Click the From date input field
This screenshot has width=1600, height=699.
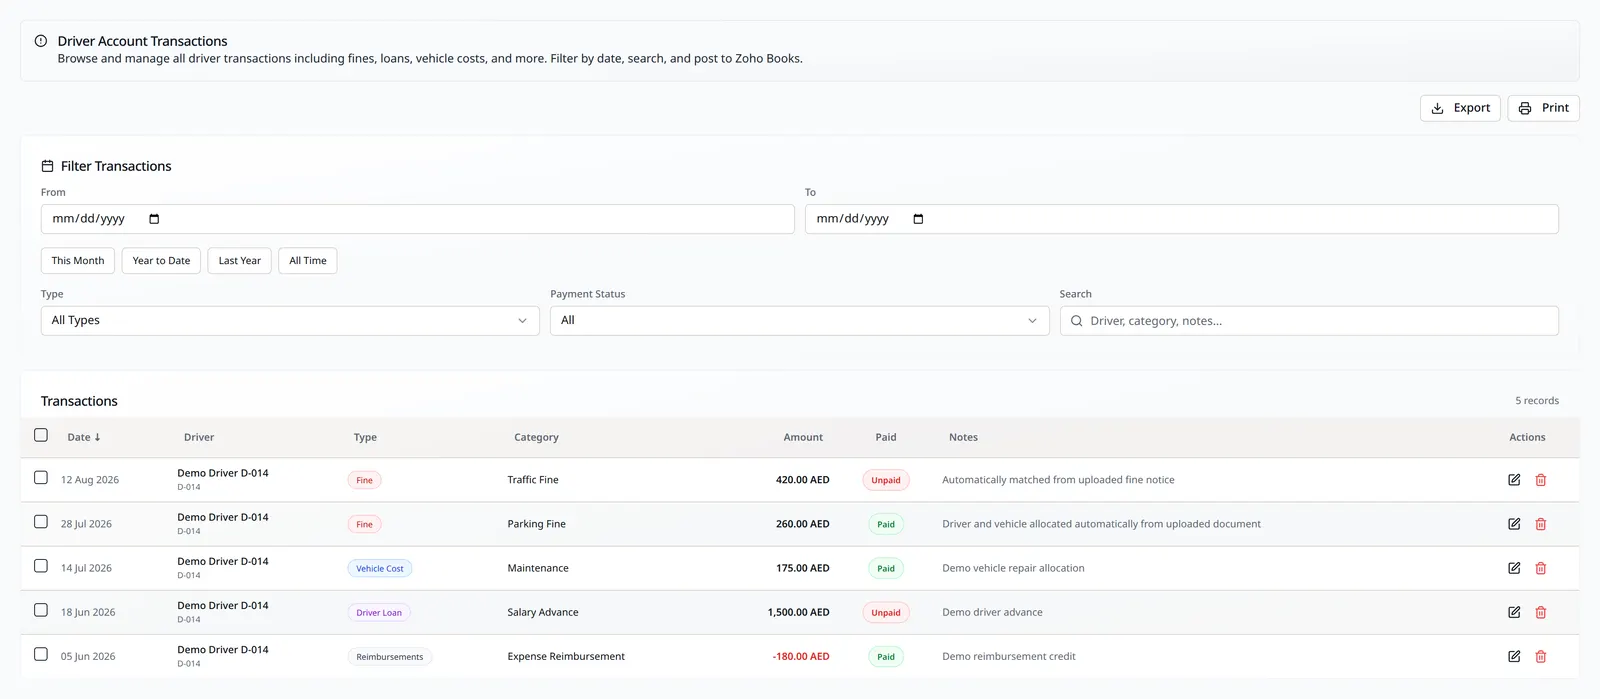[417, 219]
